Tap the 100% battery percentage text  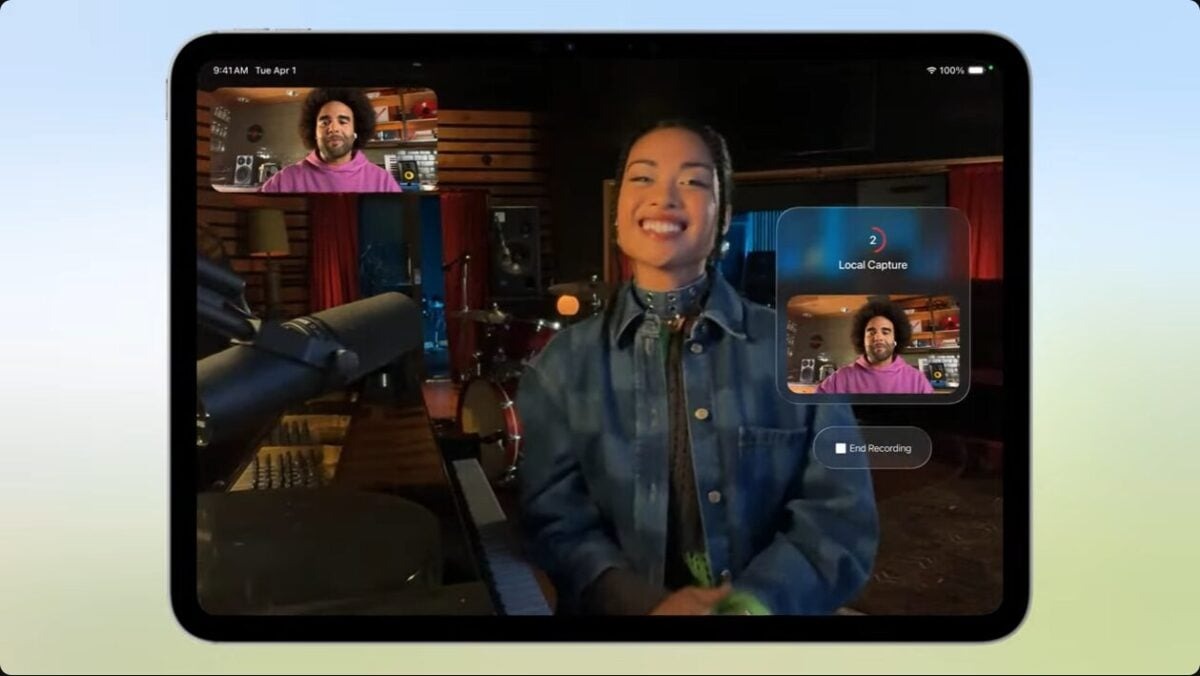coord(951,71)
